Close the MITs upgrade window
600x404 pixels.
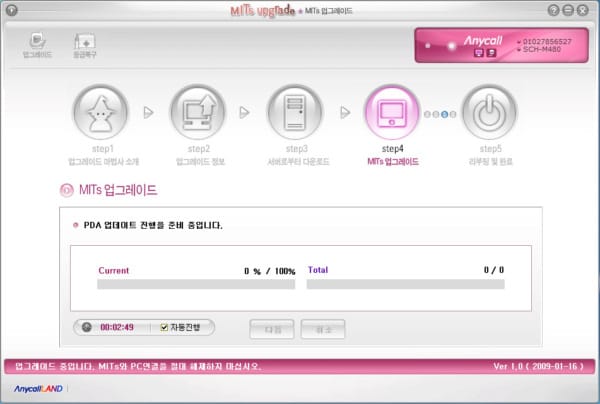582,10
